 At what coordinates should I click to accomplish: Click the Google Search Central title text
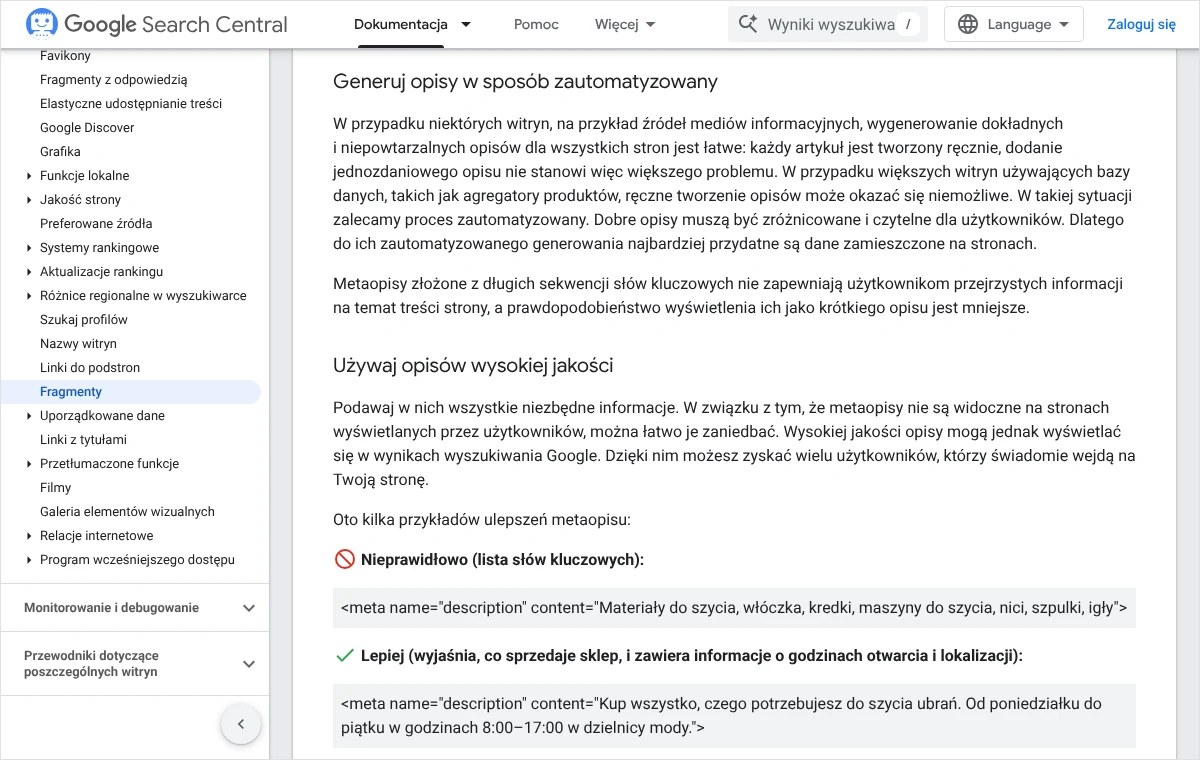coord(176,24)
